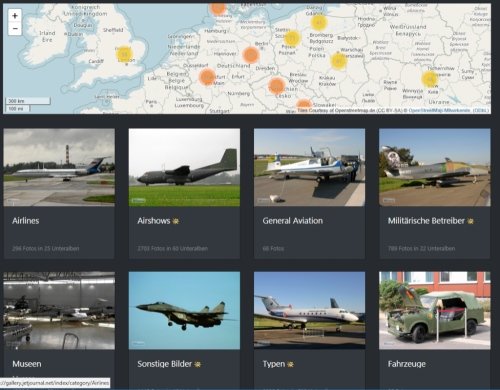Click the Airlines thumbnail with taxiing airliner
500x390 pixels.
tap(59, 167)
